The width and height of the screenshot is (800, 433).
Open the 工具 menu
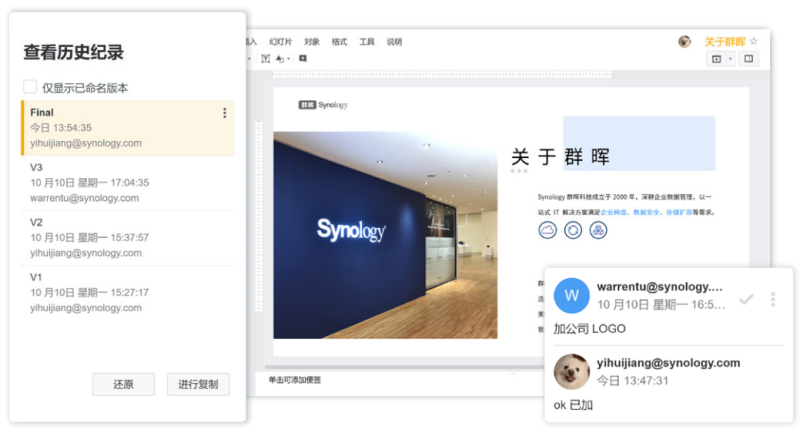[x=366, y=42]
